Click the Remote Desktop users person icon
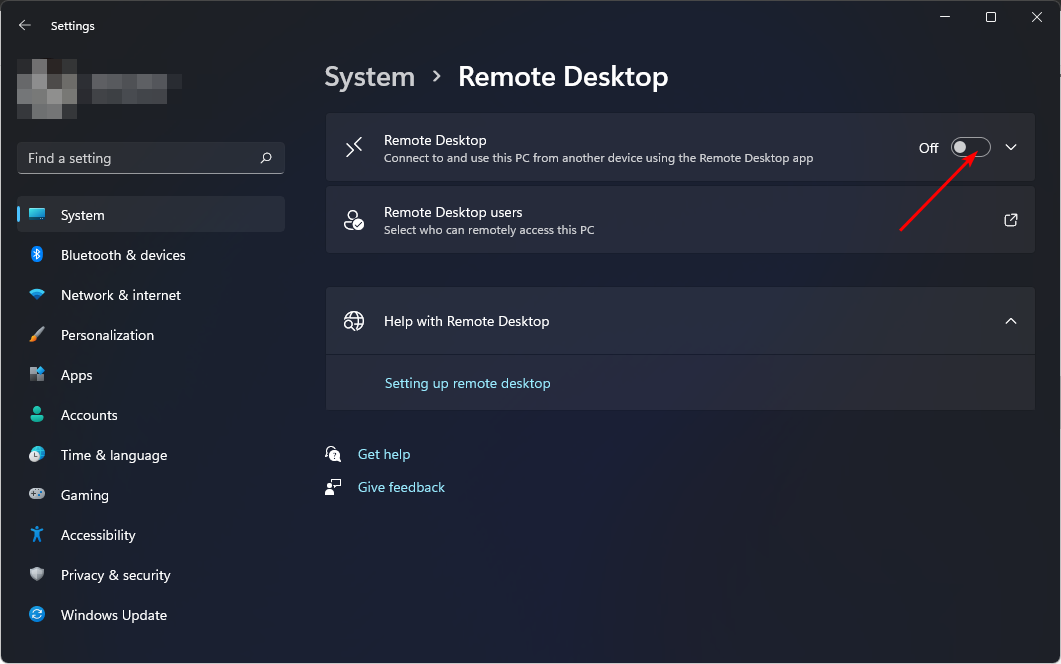This screenshot has width=1061, height=664. pyautogui.click(x=354, y=220)
